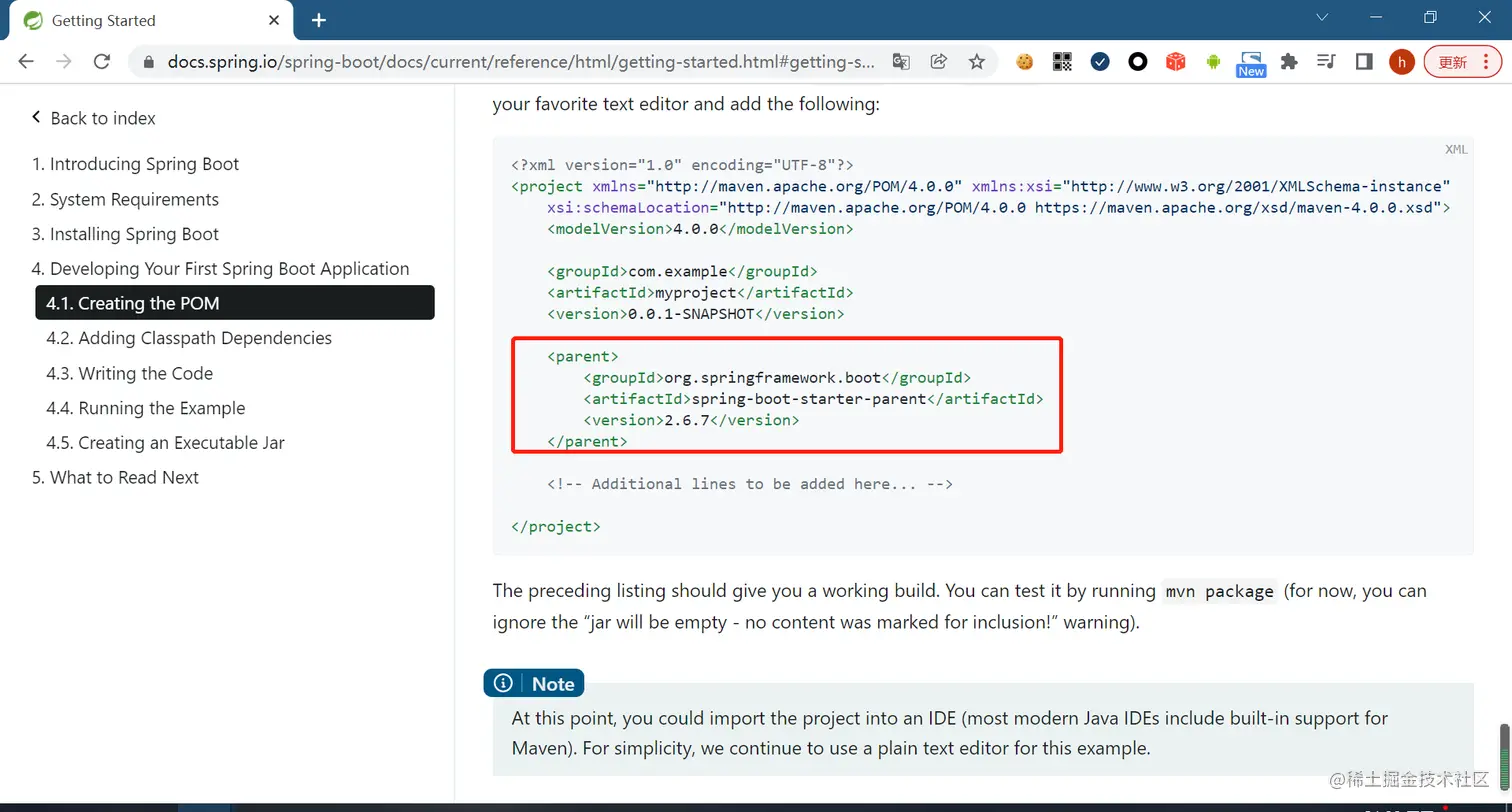Screen dimensions: 1512x812
Task: Open '1. Introducing Spring Boot'
Action: coord(135,164)
